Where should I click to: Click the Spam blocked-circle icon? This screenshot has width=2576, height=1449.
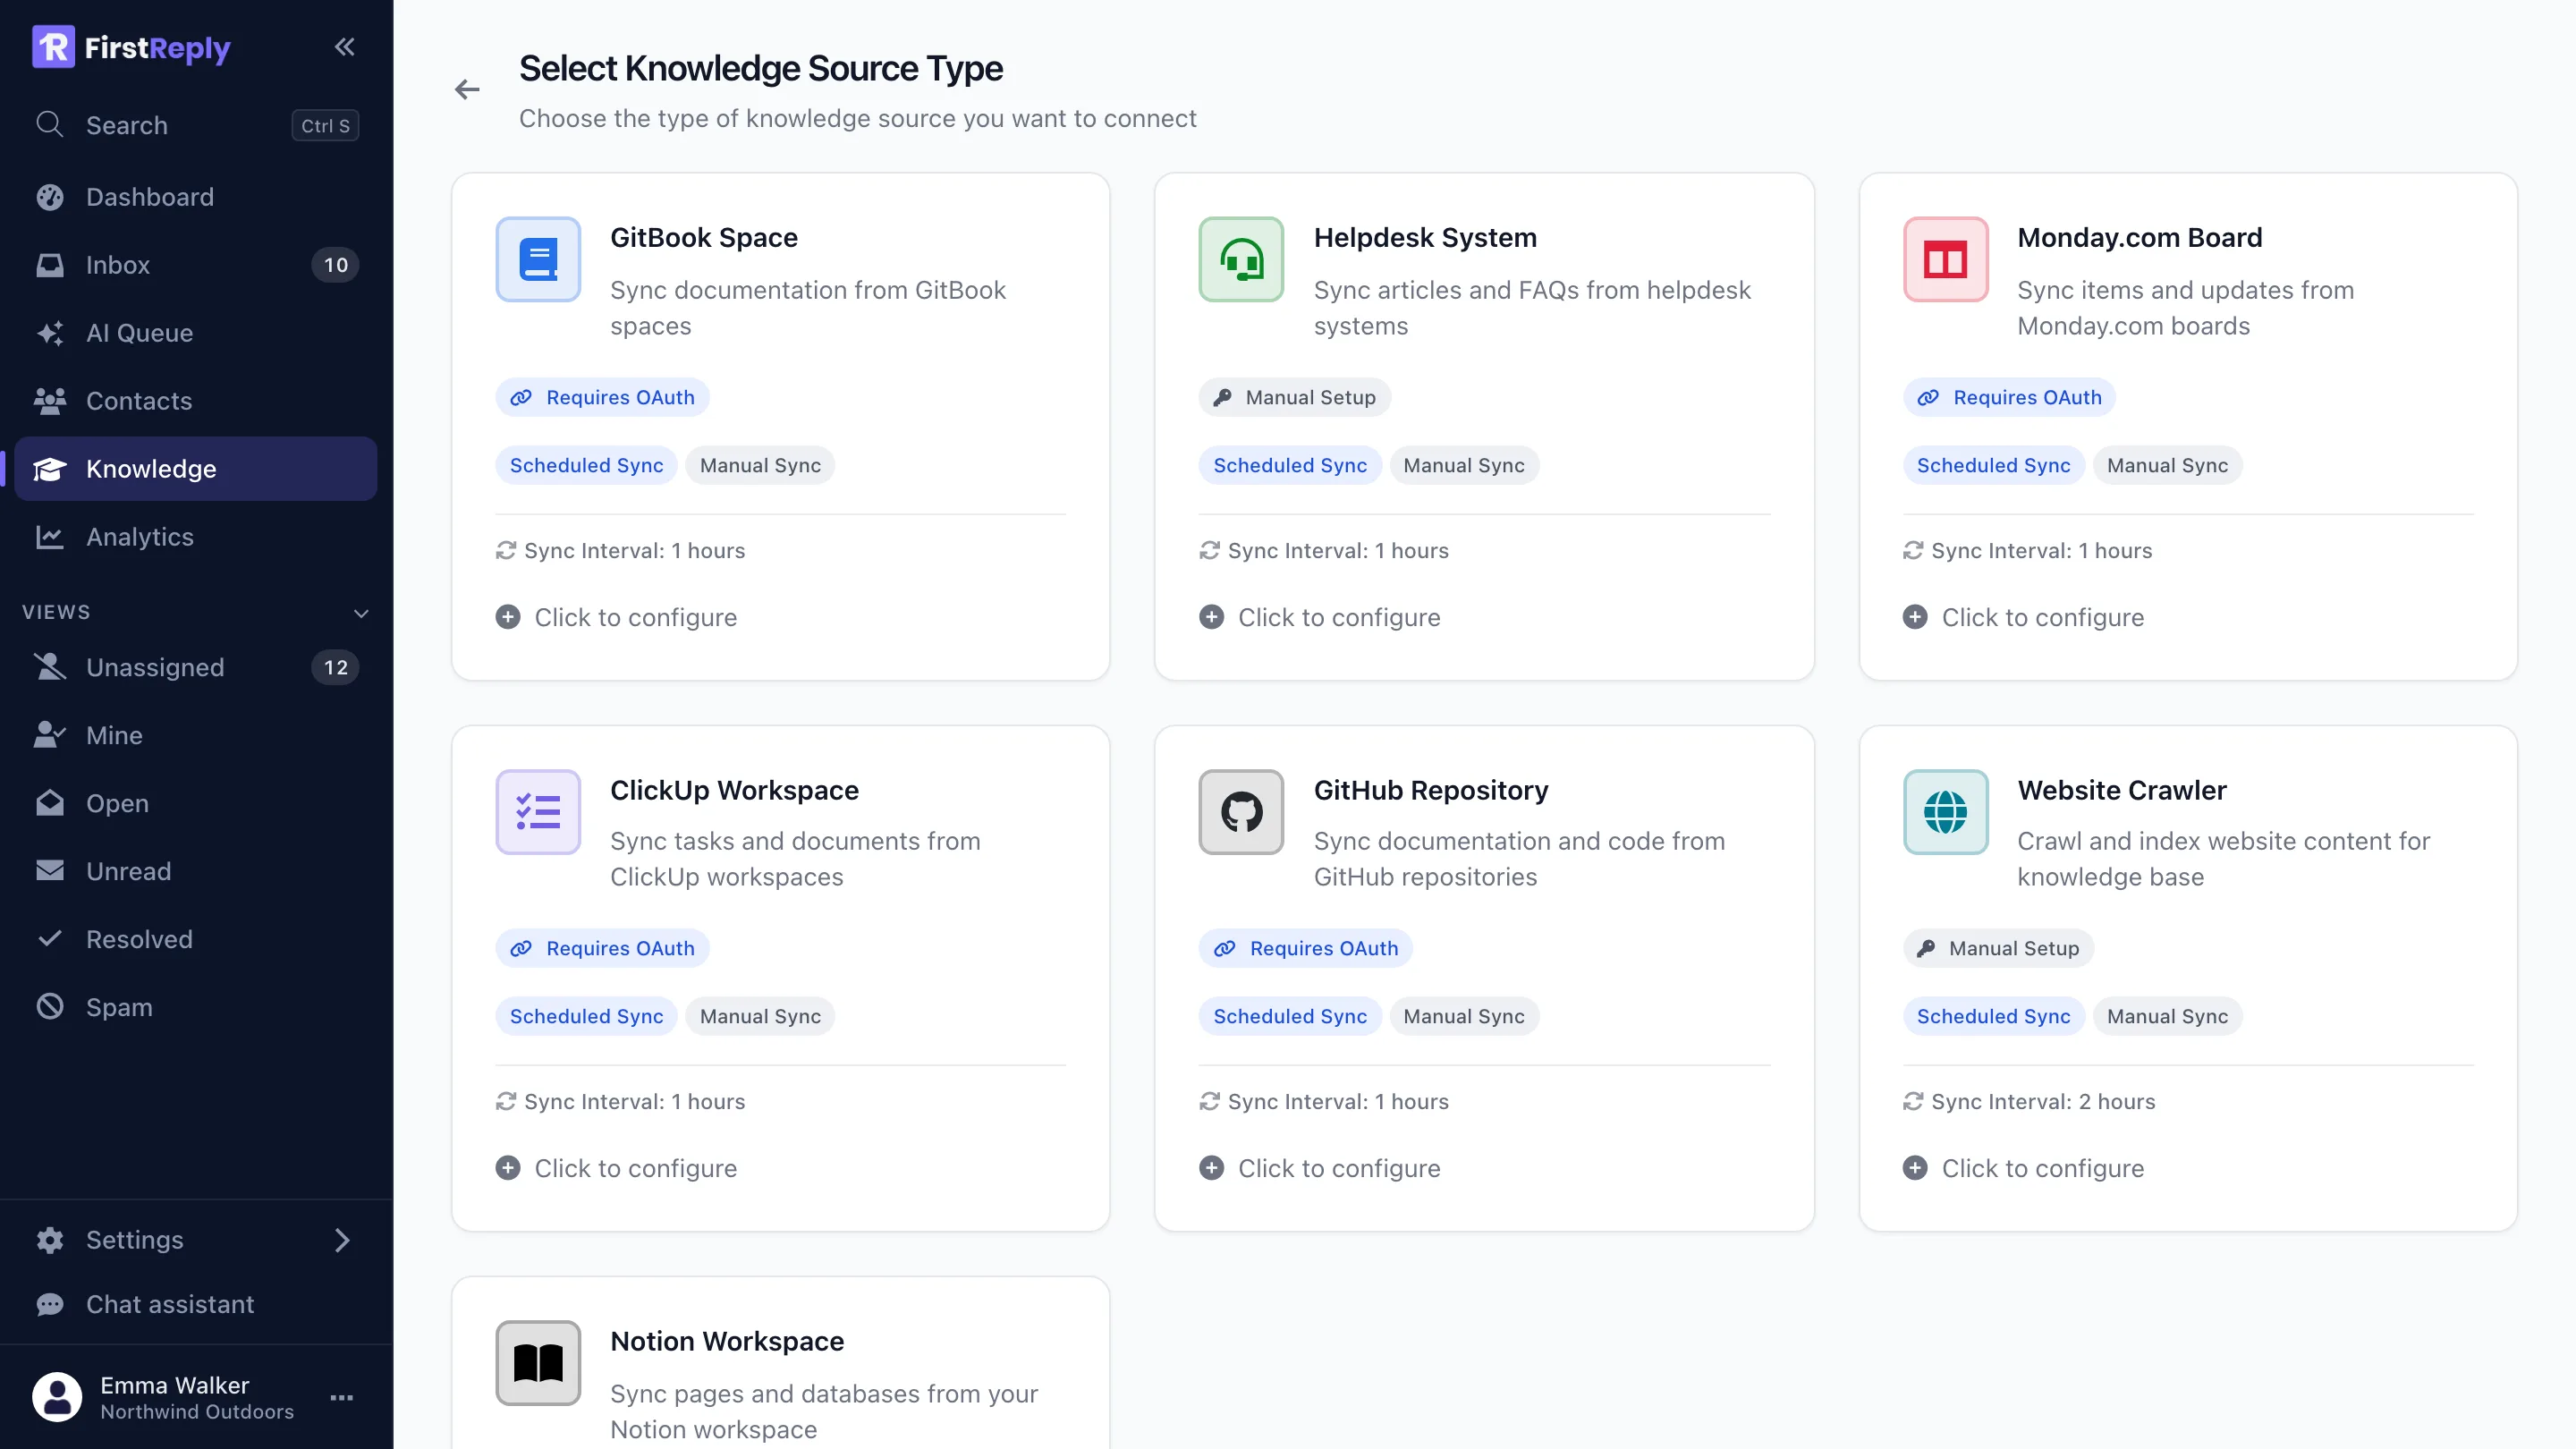point(50,1007)
